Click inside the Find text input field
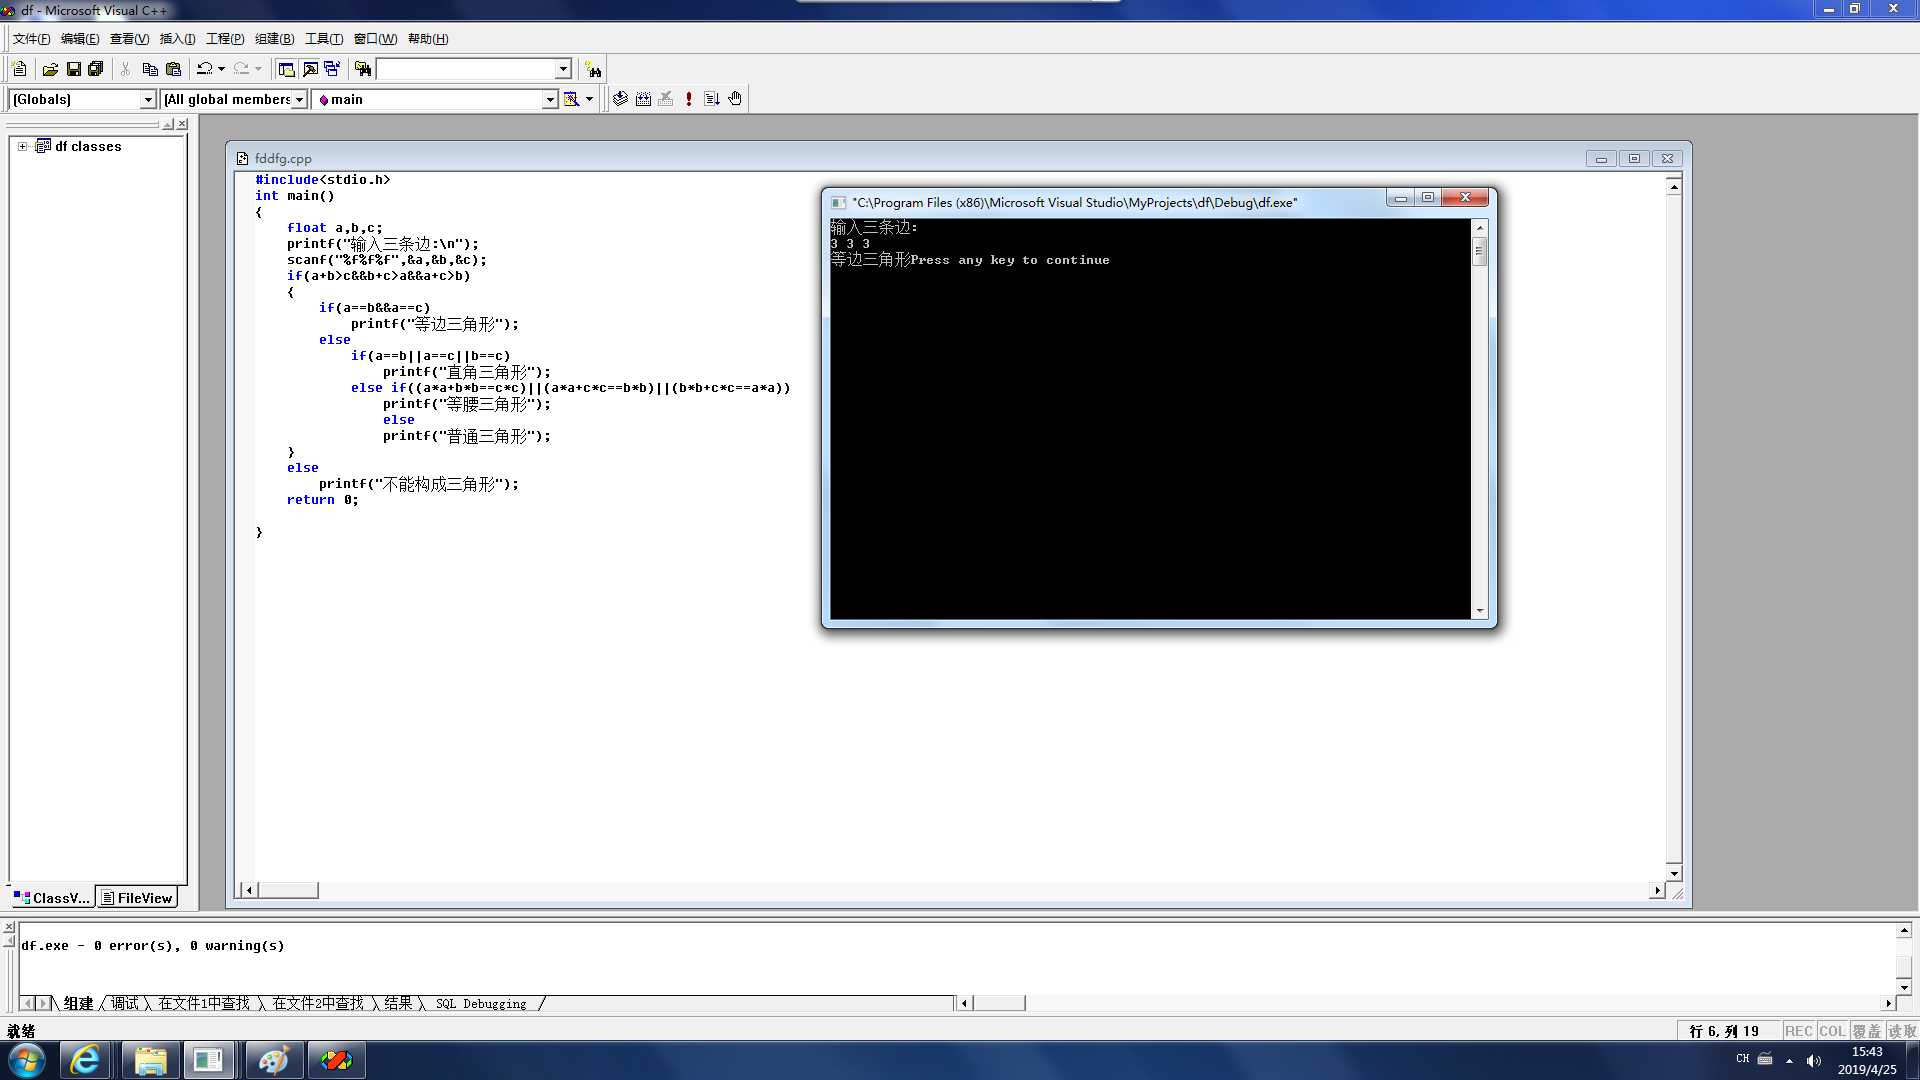Image resolution: width=1920 pixels, height=1080 pixels. coord(465,69)
